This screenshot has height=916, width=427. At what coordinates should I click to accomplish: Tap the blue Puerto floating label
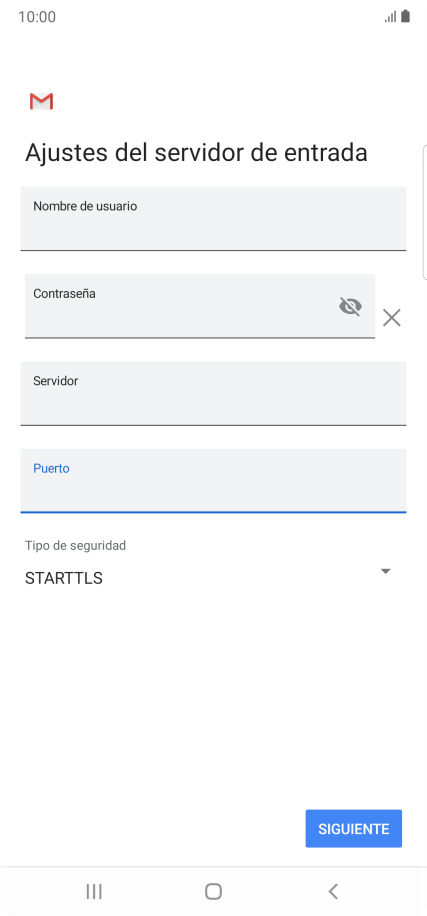pos(51,469)
